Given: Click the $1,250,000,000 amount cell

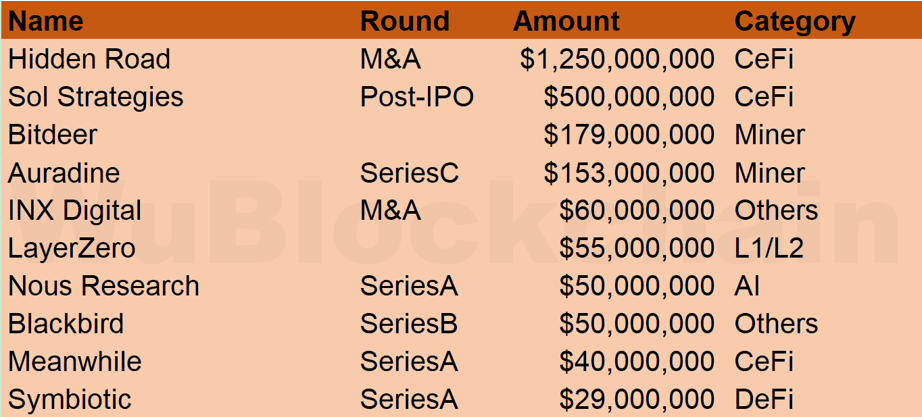Looking at the screenshot, I should pos(617,60).
